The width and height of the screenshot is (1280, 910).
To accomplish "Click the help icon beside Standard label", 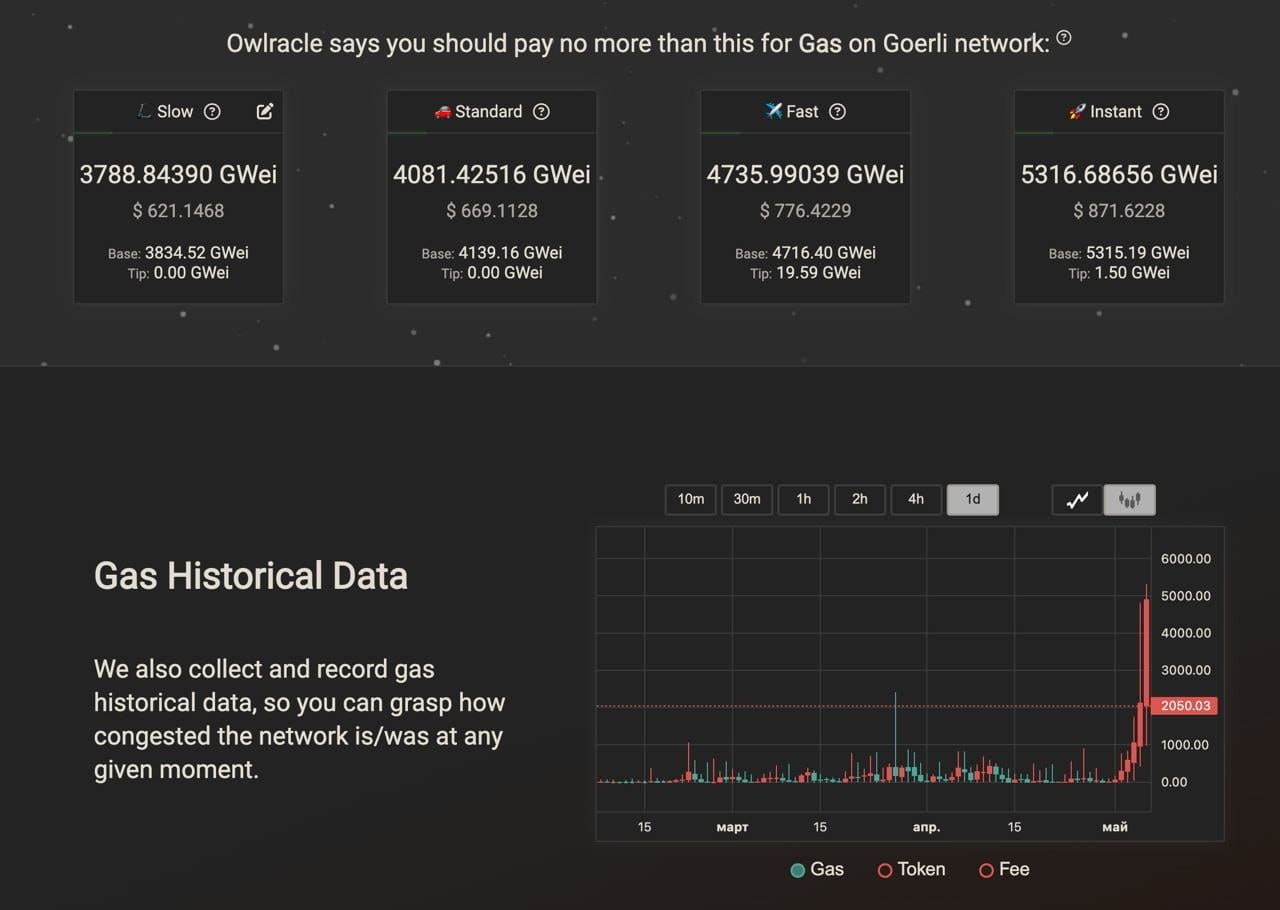I will click(541, 112).
